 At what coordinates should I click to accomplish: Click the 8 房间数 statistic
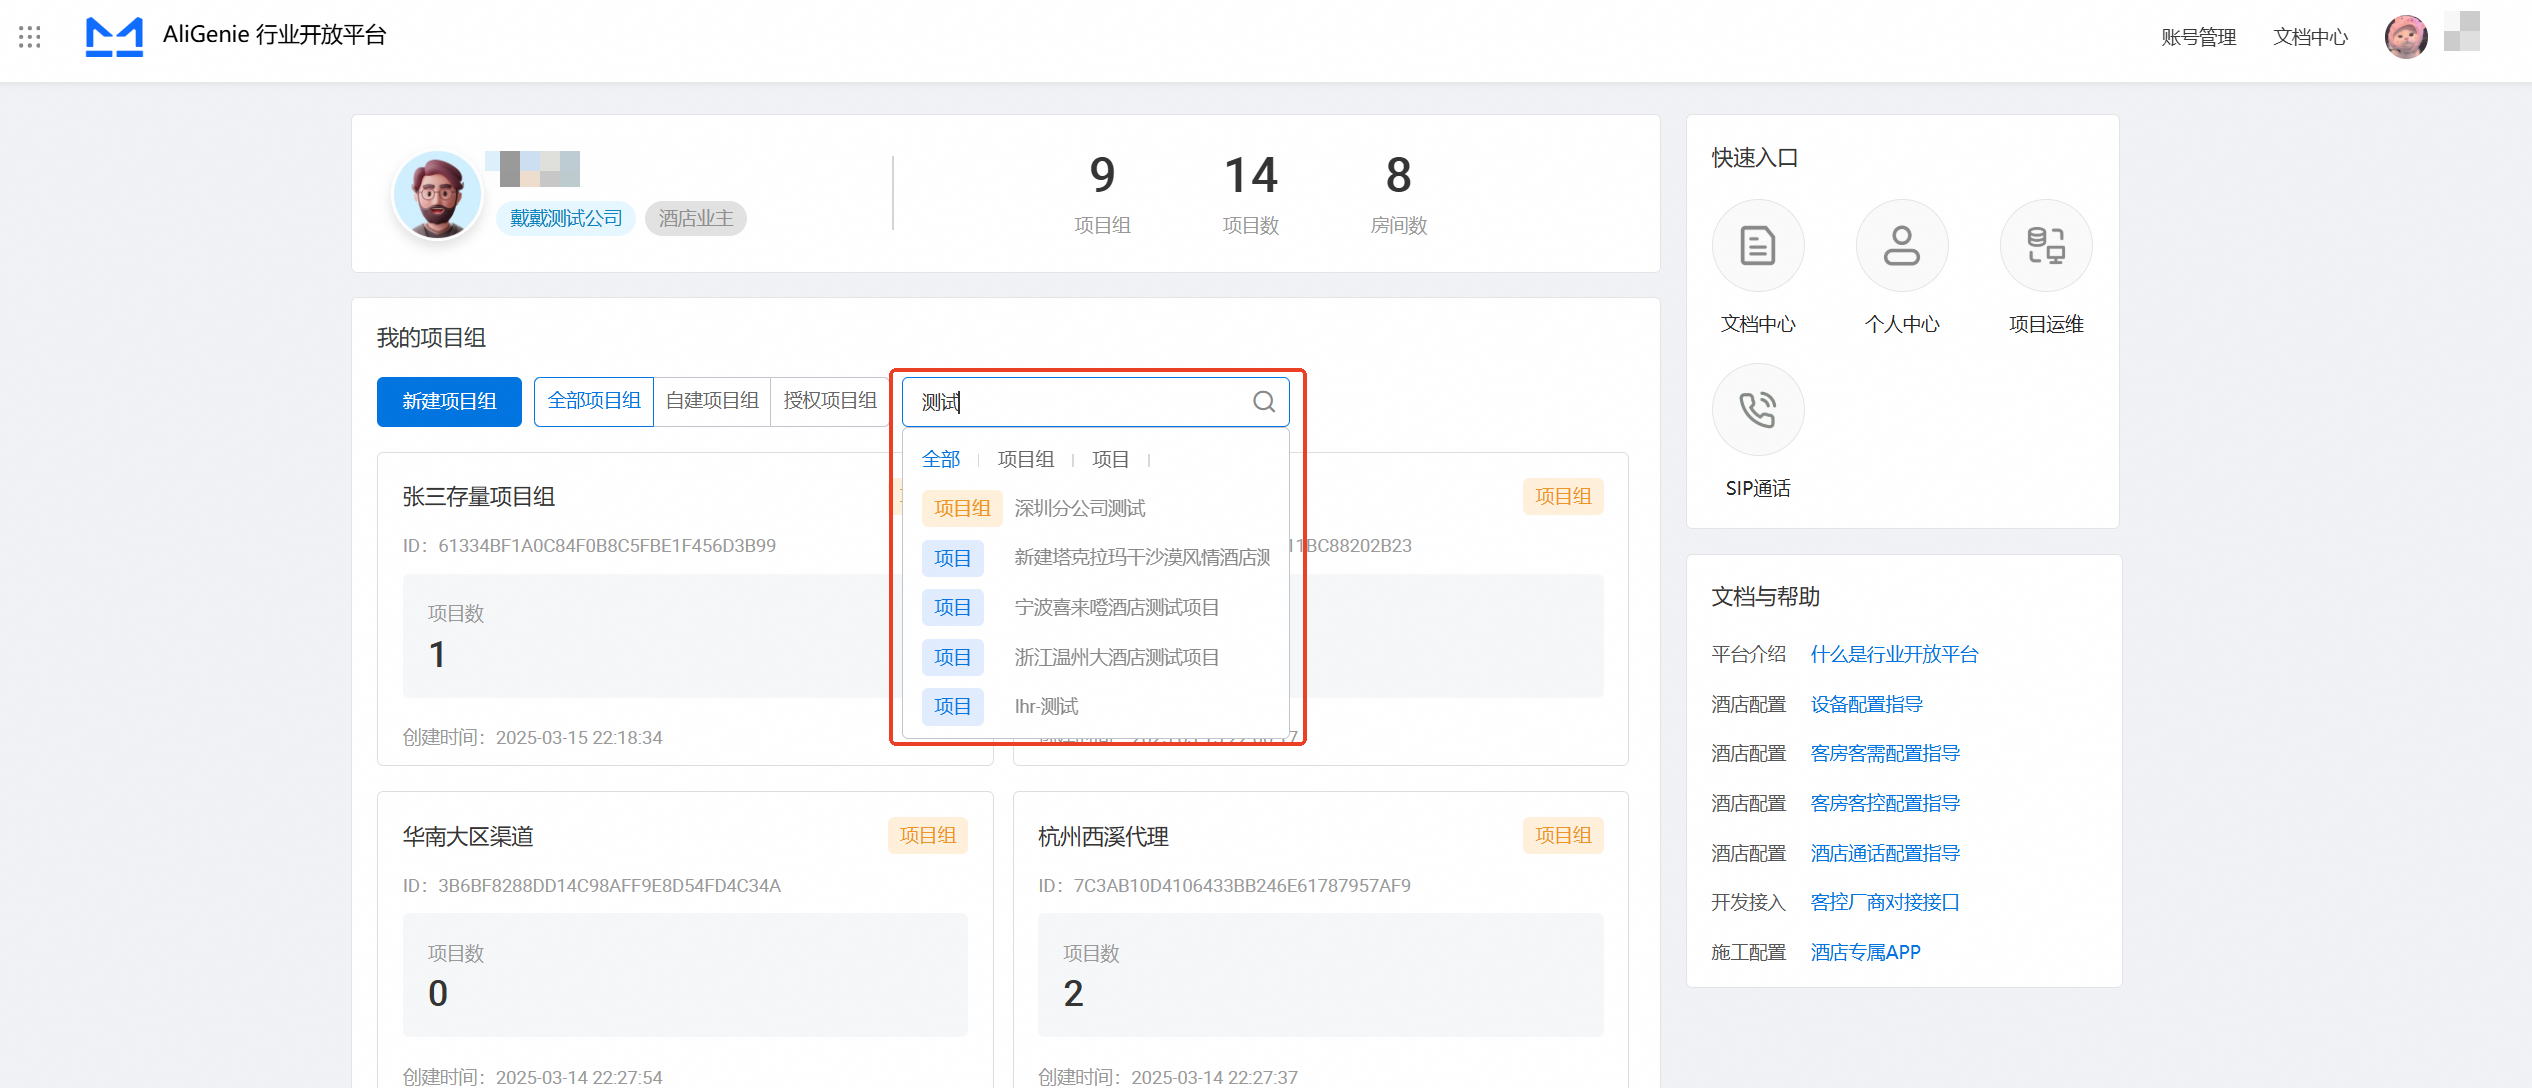[x=1398, y=195]
